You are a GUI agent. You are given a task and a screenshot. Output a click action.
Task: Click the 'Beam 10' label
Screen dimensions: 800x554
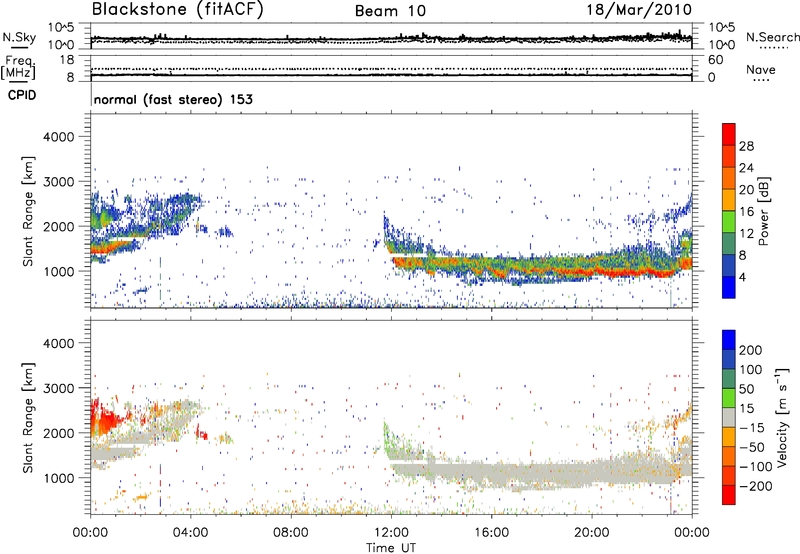coord(390,11)
